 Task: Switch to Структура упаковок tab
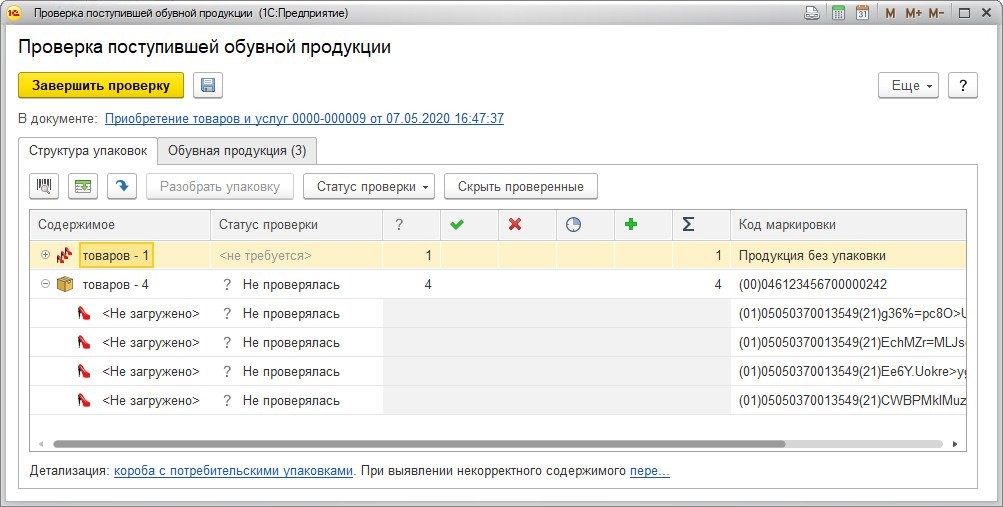pos(88,151)
